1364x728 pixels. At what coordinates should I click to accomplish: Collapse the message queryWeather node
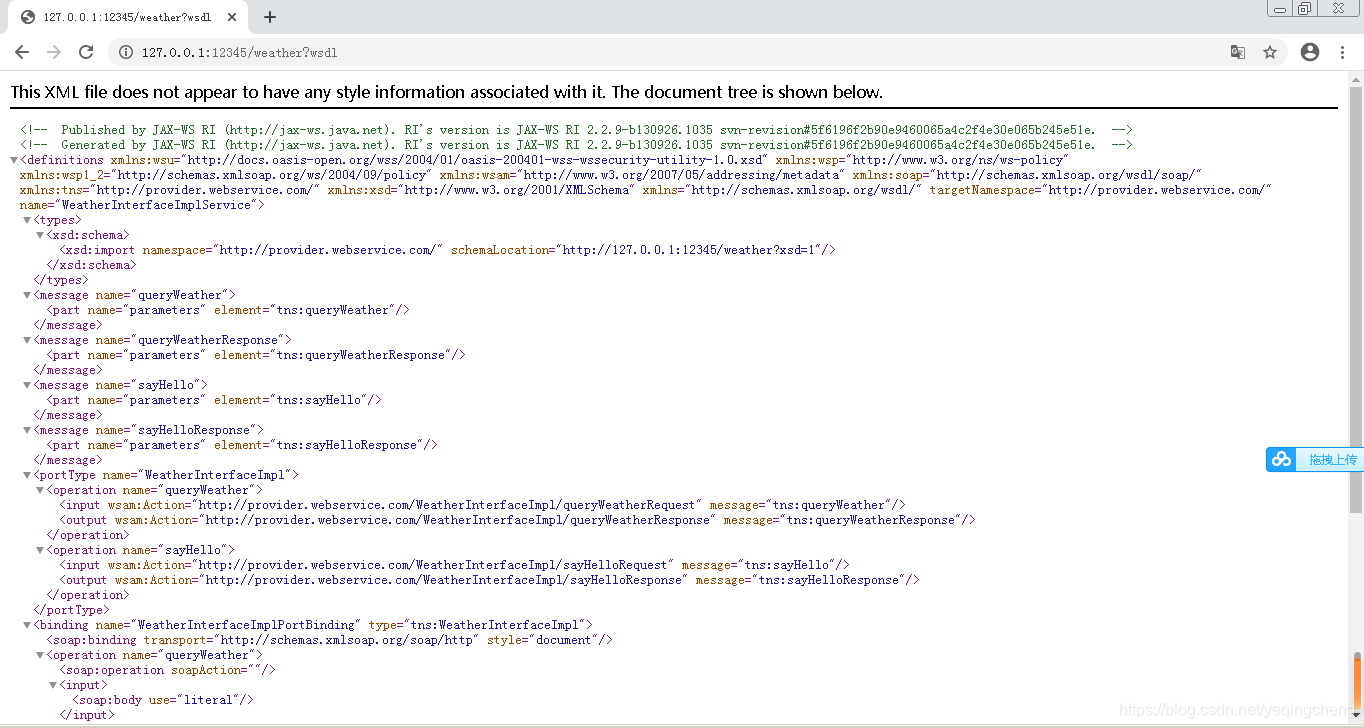[27, 295]
